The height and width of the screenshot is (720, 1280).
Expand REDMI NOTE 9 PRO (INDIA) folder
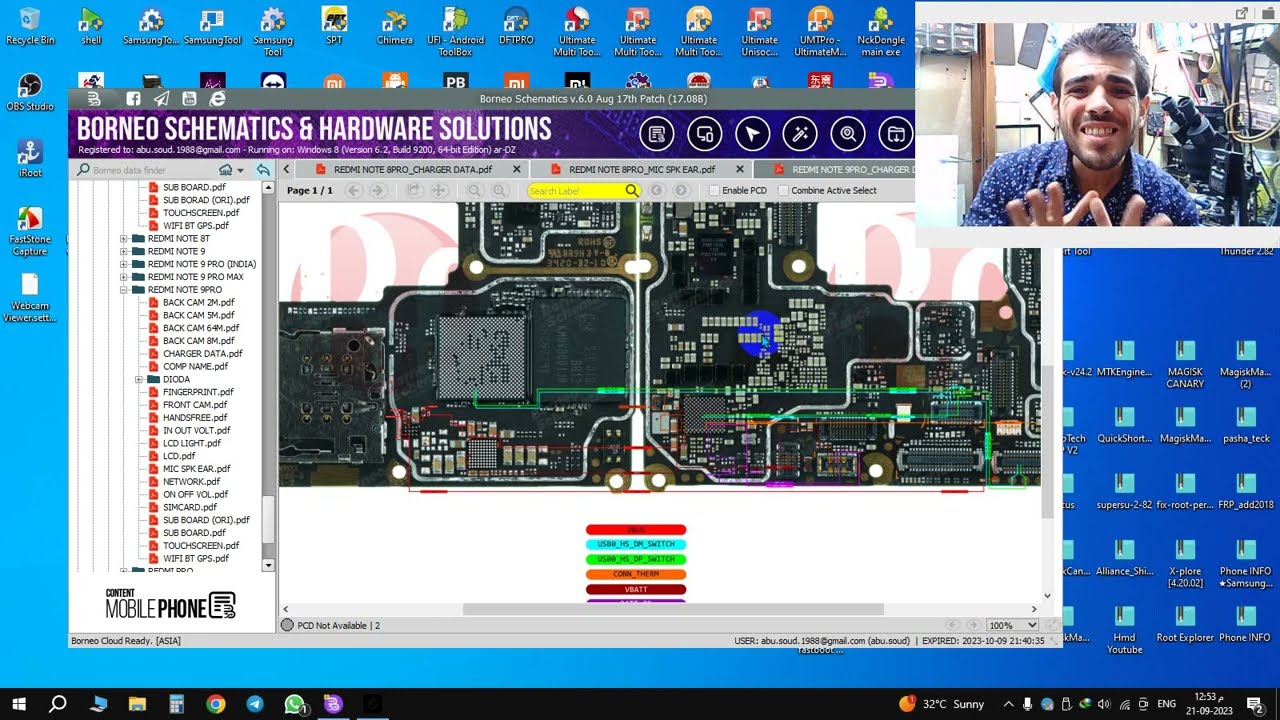[124, 264]
